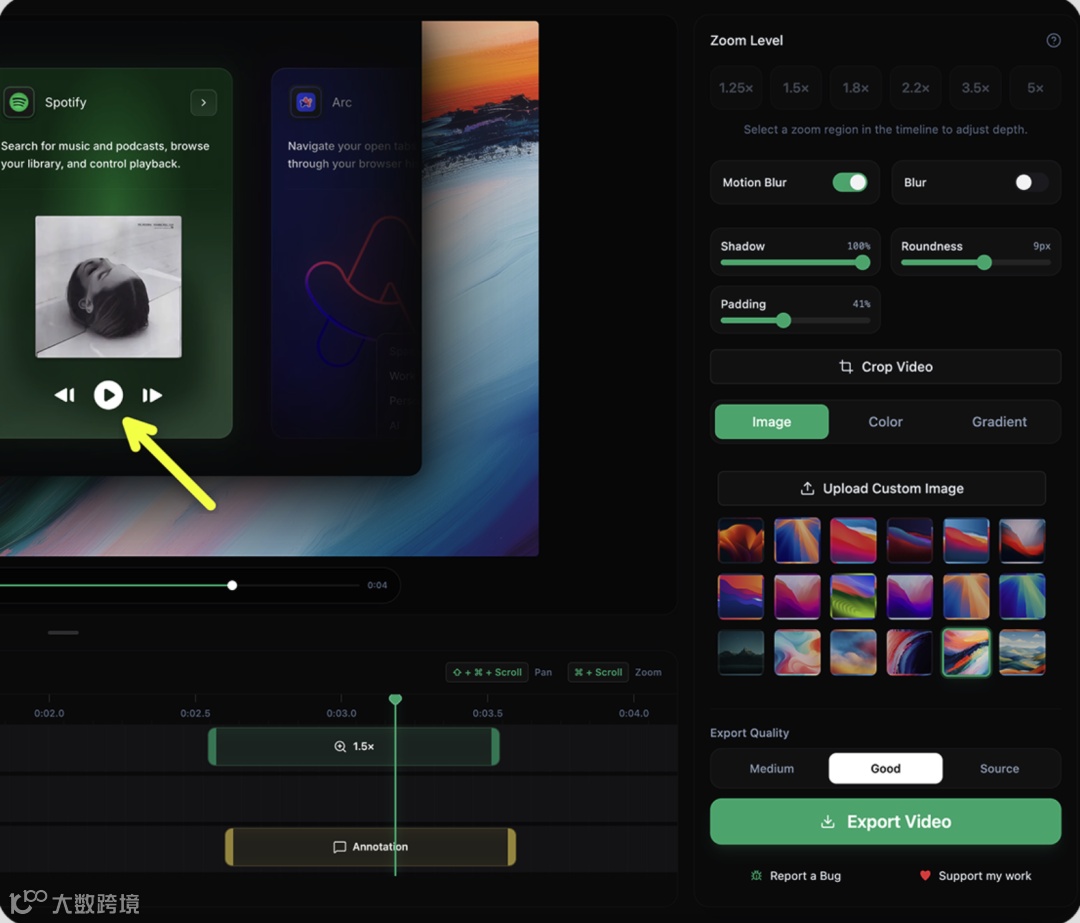Choose the landscape painting wallpaper at bottom-row end
1080x923 pixels.
pos(1022,652)
